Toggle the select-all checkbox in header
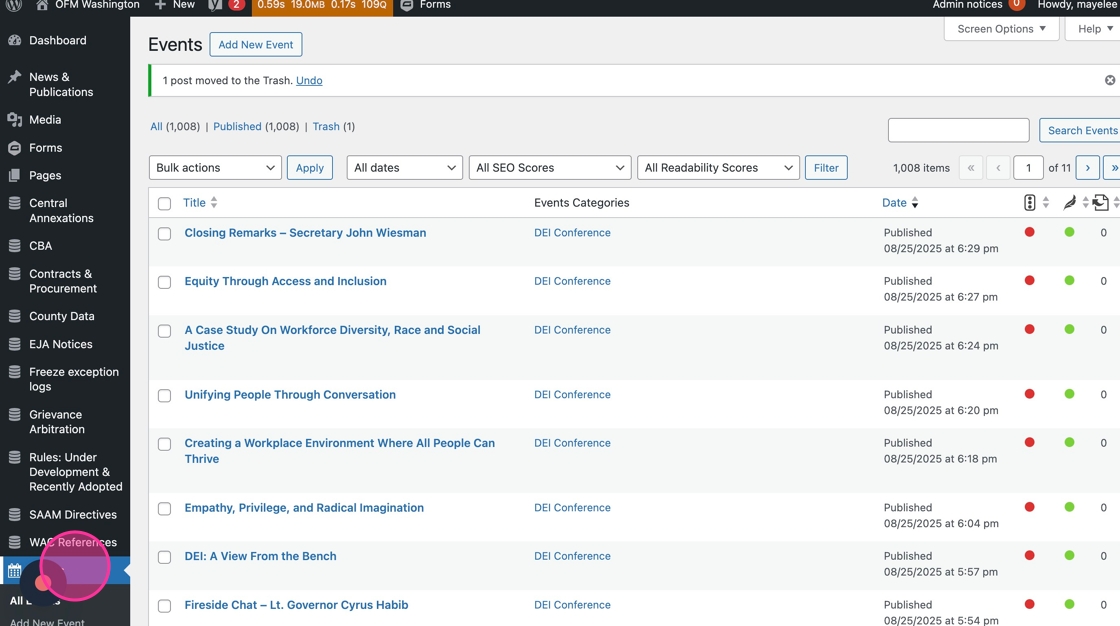The height and width of the screenshot is (626, 1120). [164, 204]
